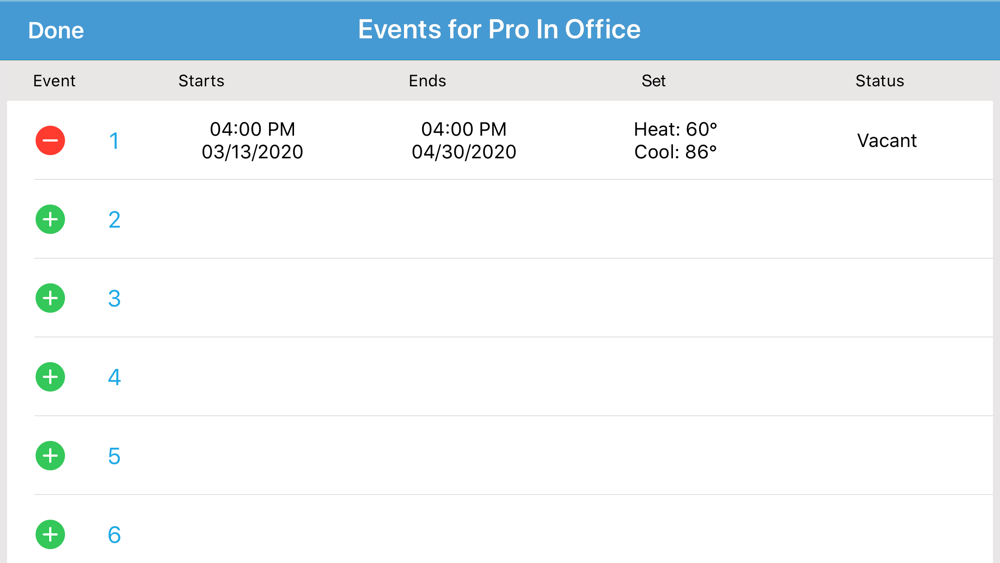Add event 2 with green plus icon
The height and width of the screenshot is (563, 1000).
point(50,219)
